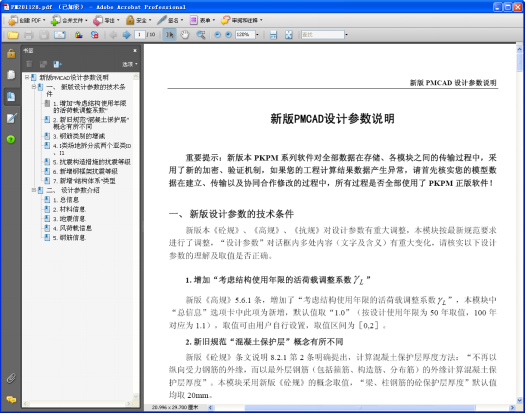This screenshot has width=526, height=414.
Task: Go to previous page arrow
Action: click(113, 35)
